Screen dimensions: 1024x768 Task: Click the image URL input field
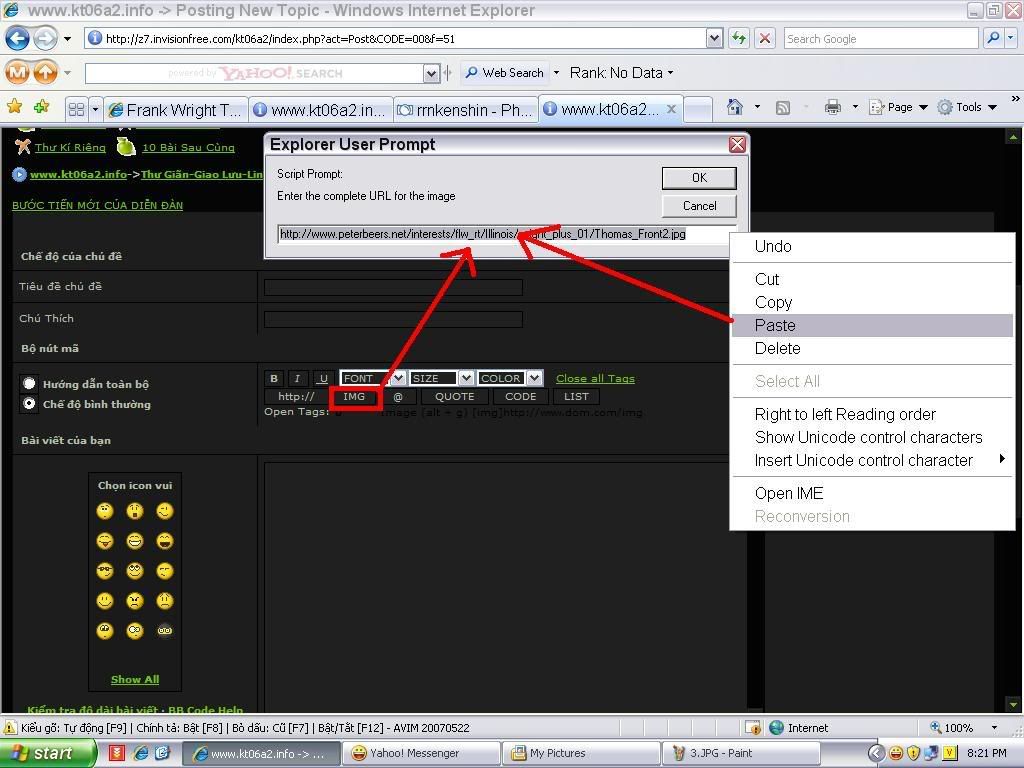pos(506,234)
